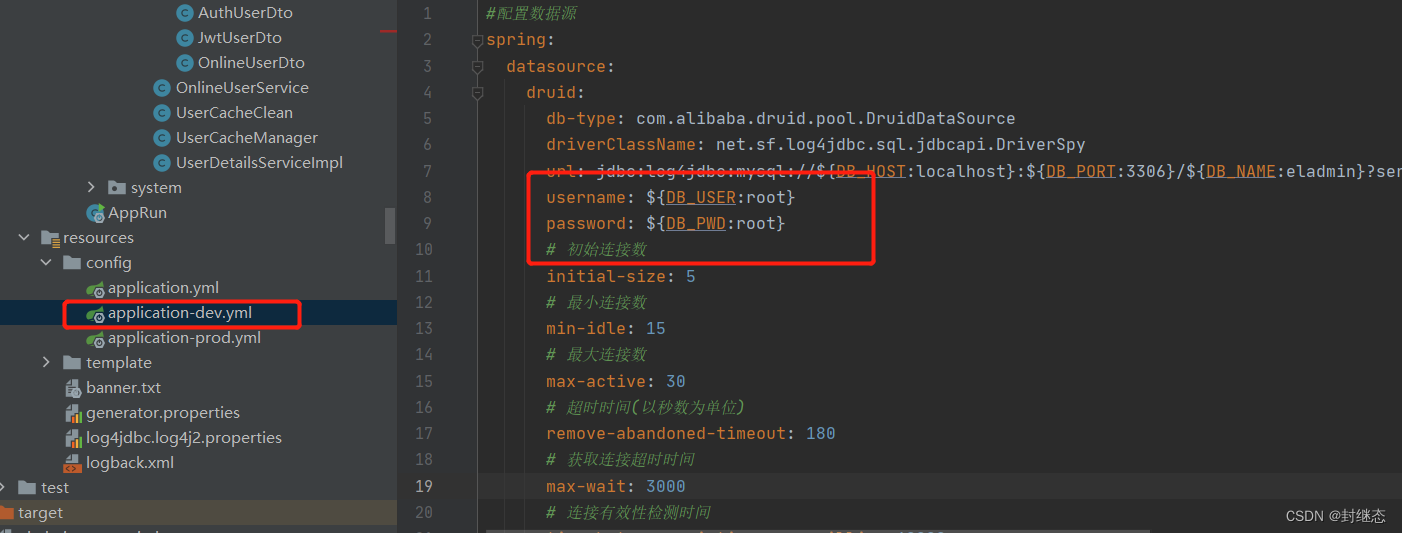Click the log4jdbc.log4j2.properties file icon
1402x533 pixels.
(73, 438)
